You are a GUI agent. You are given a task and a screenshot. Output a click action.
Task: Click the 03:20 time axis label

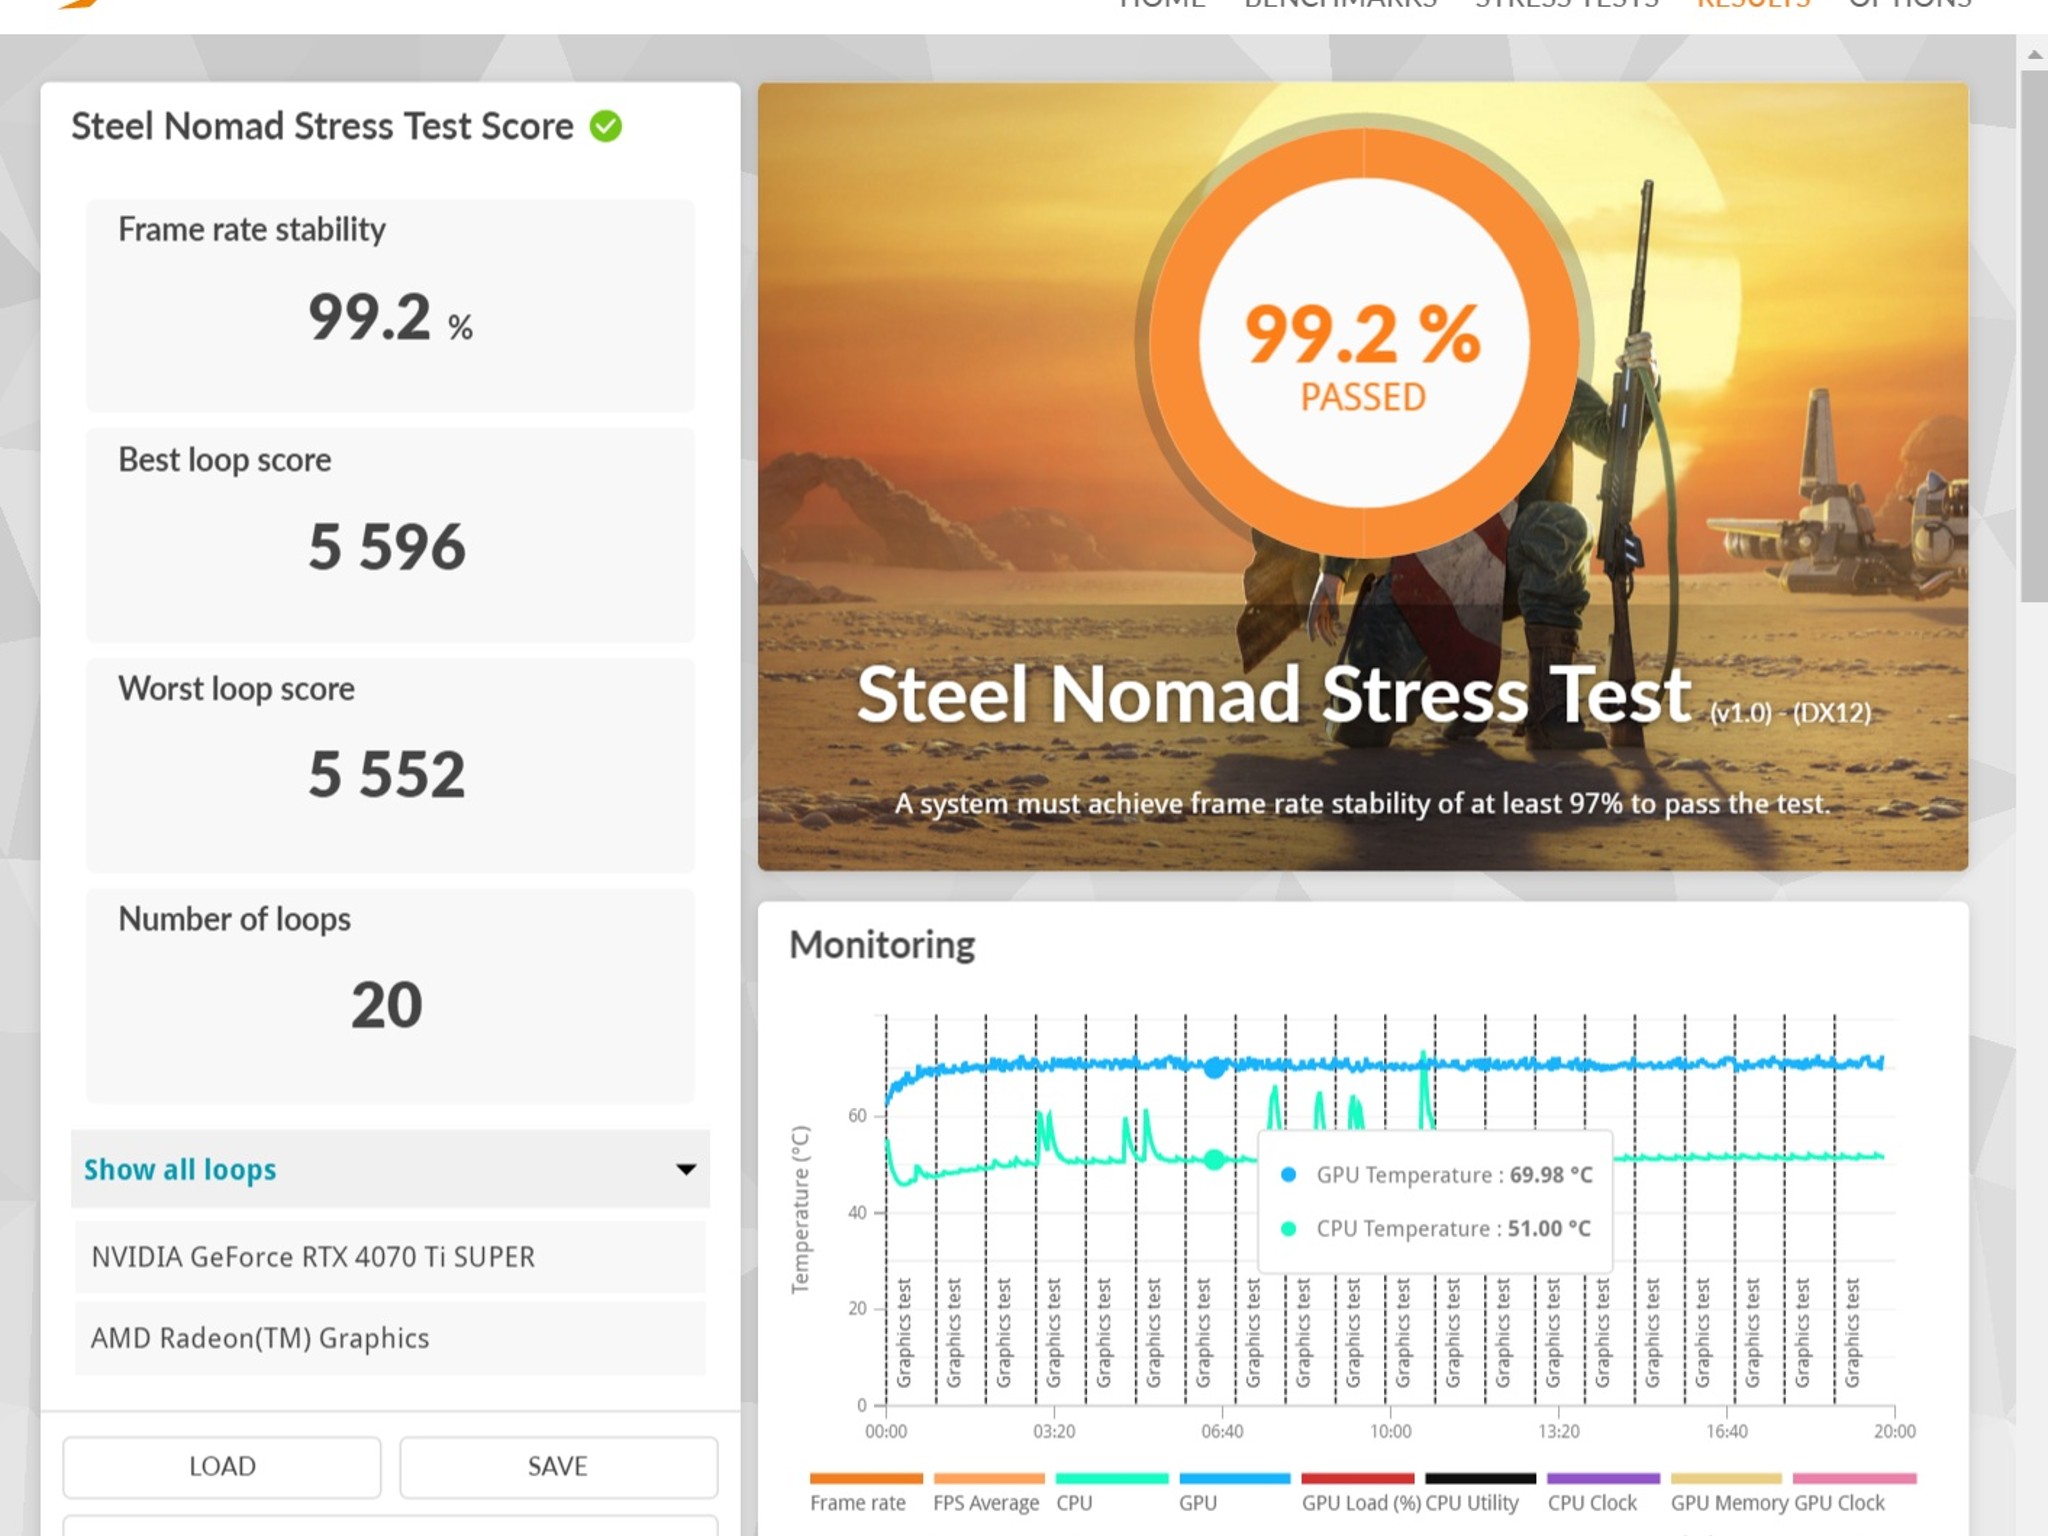[x=1054, y=1432]
